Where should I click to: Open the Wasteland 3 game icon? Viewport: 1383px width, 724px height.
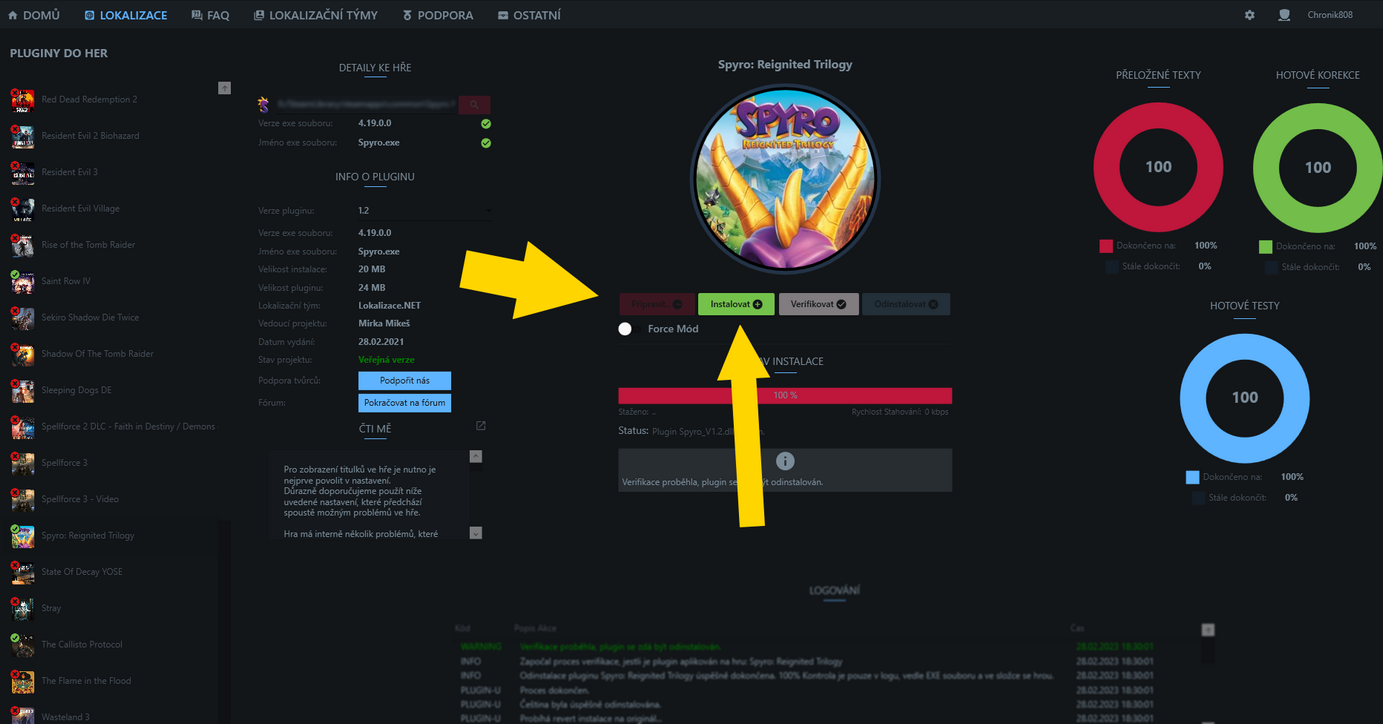pyautogui.click(x=22, y=716)
